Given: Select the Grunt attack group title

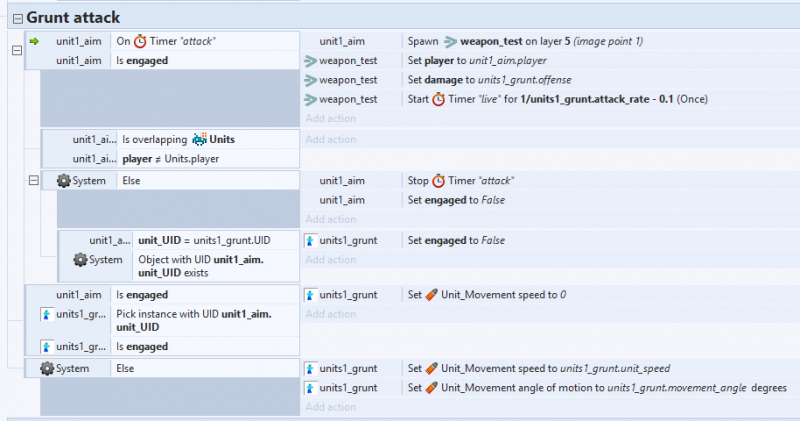Looking at the screenshot, I should (x=73, y=18).
